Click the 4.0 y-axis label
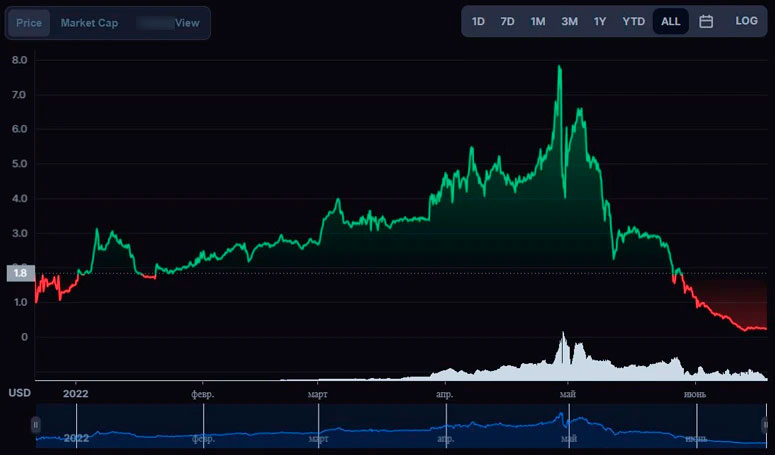The width and height of the screenshot is (775, 455). pyautogui.click(x=20, y=199)
